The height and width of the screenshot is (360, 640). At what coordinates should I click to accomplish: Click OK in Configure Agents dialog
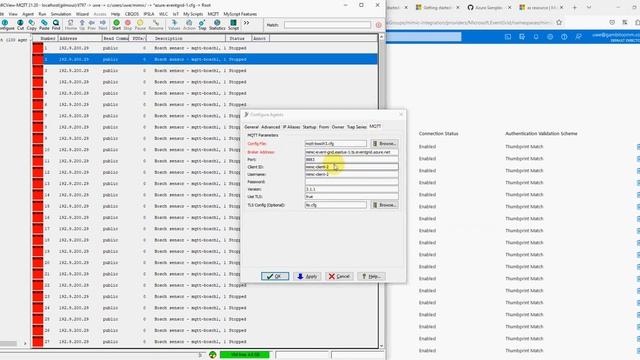tap(275, 276)
